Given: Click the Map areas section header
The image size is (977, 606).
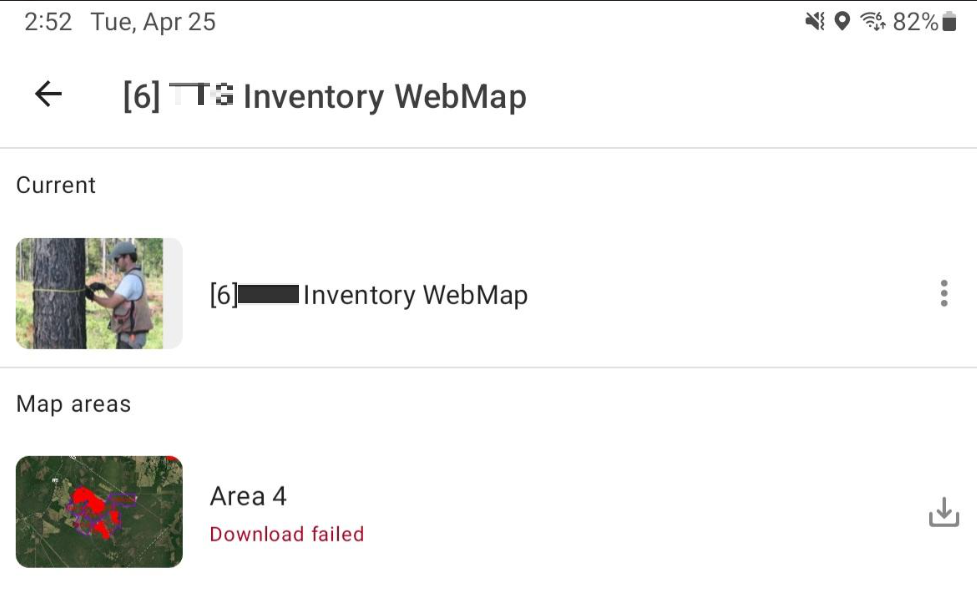Looking at the screenshot, I should [73, 404].
